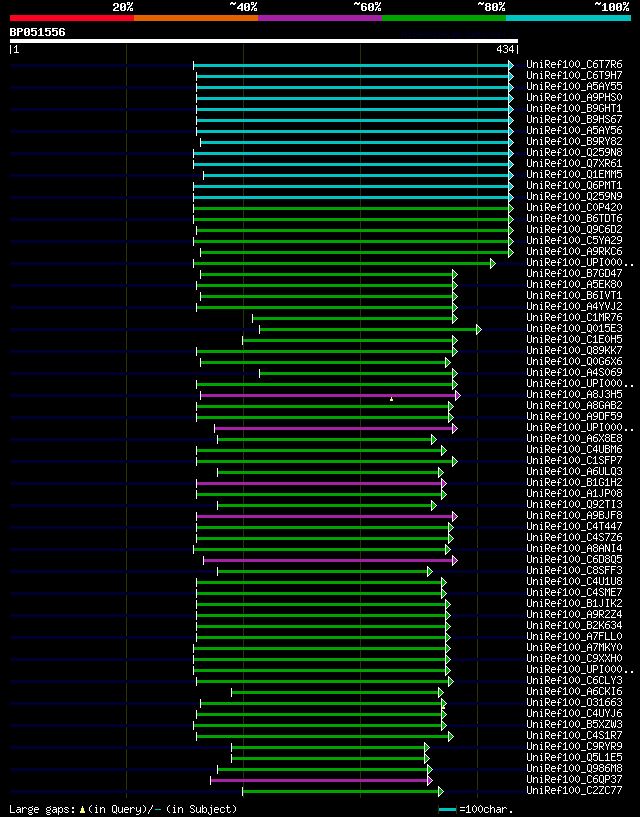Image resolution: width=640 pixels, height=817 pixels.
Task: Click the cyan ~100% identity legend segment
Action: click(x=569, y=18)
